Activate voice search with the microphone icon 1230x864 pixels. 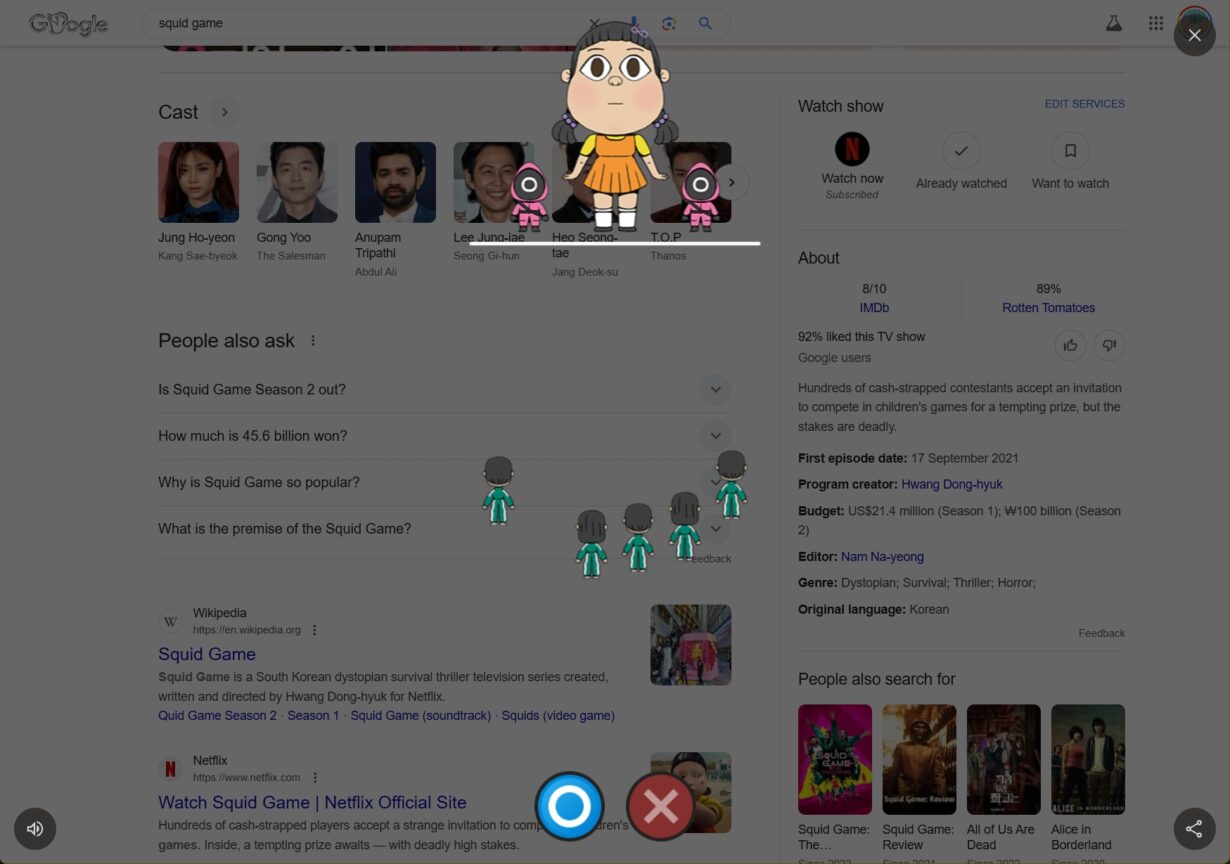point(634,22)
